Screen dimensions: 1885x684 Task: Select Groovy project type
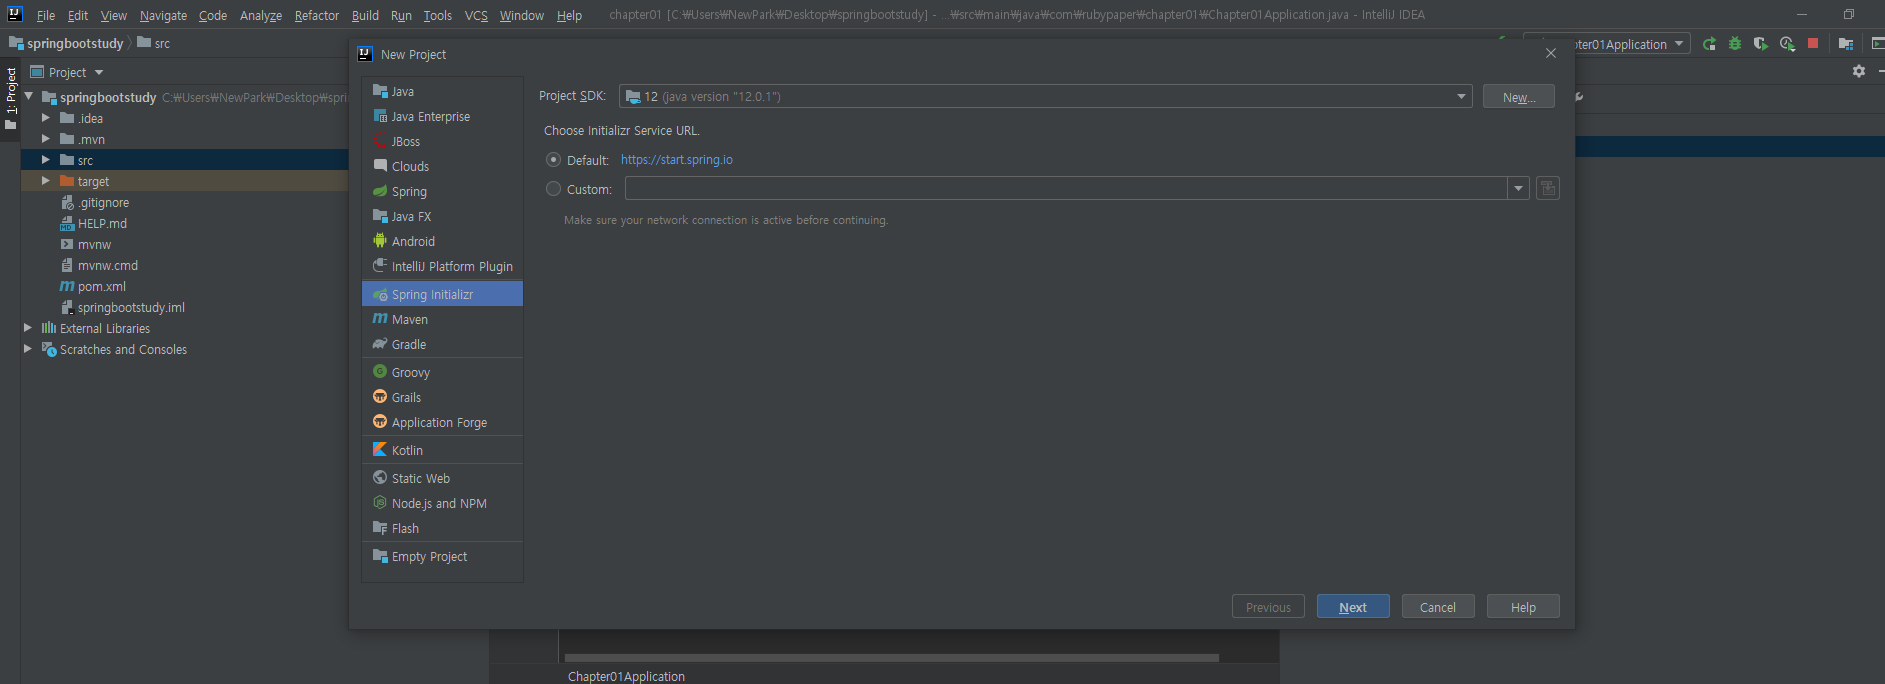click(442, 372)
